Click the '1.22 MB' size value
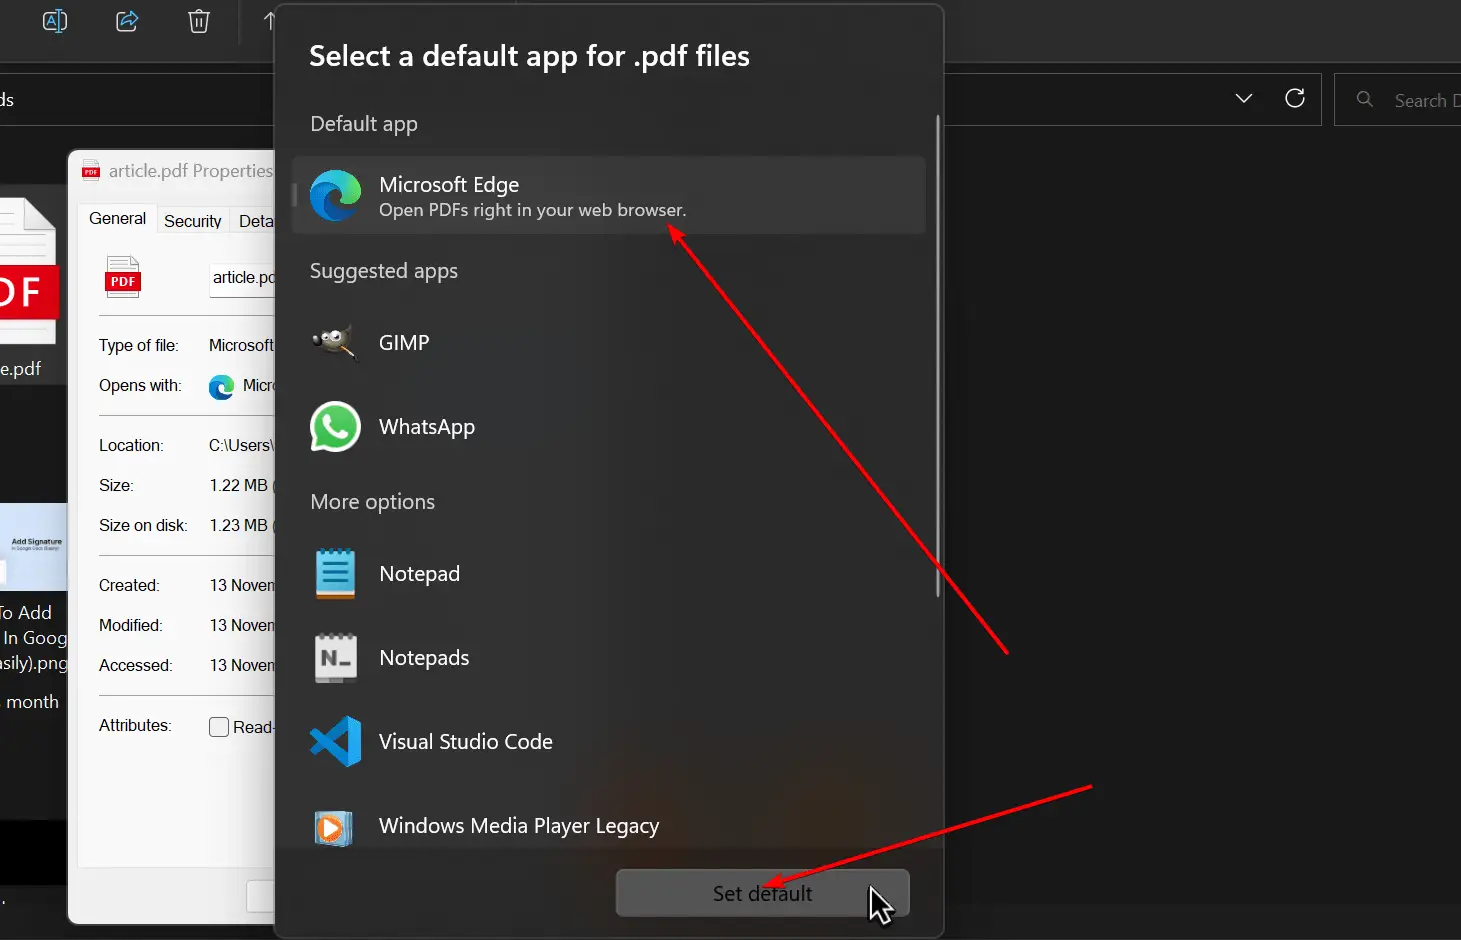 coord(239,485)
